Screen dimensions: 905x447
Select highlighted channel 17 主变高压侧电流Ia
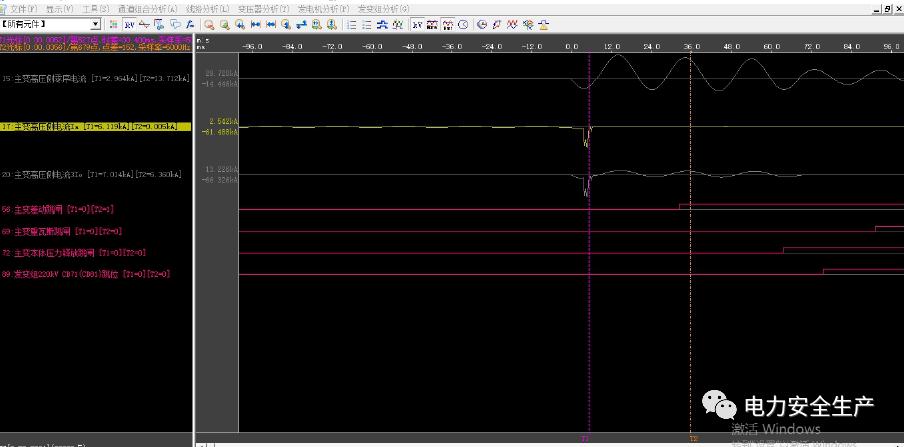click(x=96, y=126)
